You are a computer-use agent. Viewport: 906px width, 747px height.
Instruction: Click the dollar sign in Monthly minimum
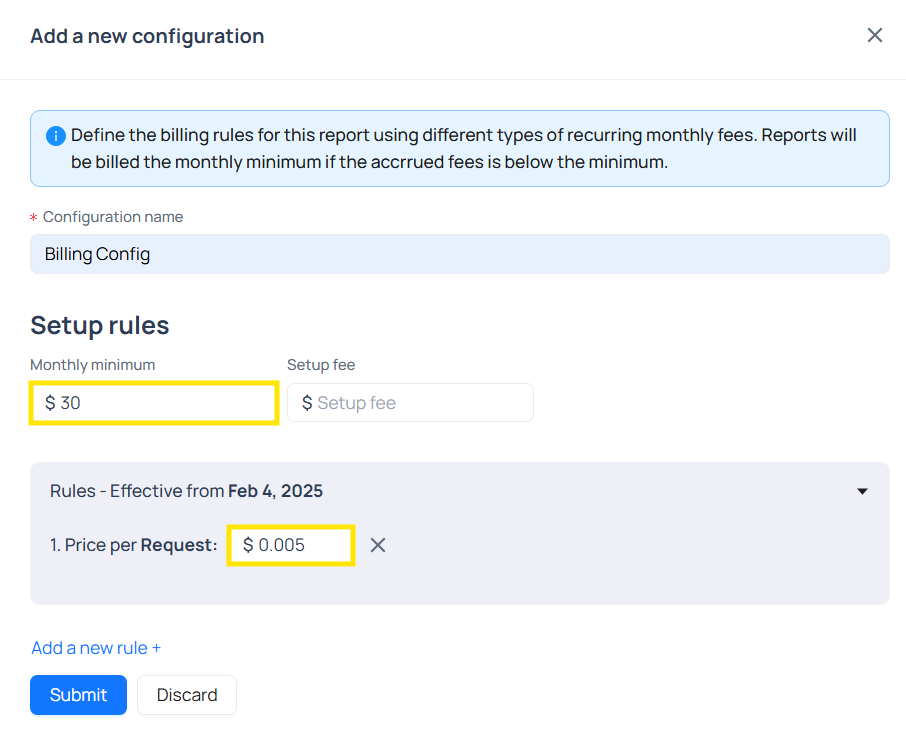coord(50,403)
